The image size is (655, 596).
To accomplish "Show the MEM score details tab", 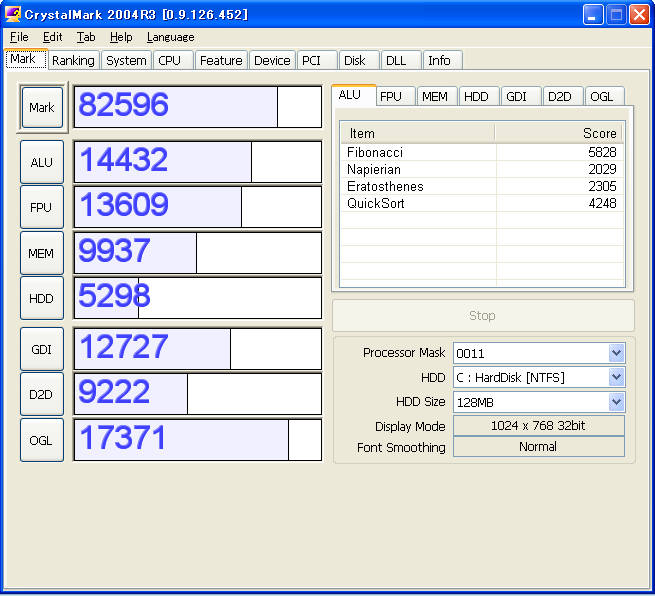I will [434, 96].
